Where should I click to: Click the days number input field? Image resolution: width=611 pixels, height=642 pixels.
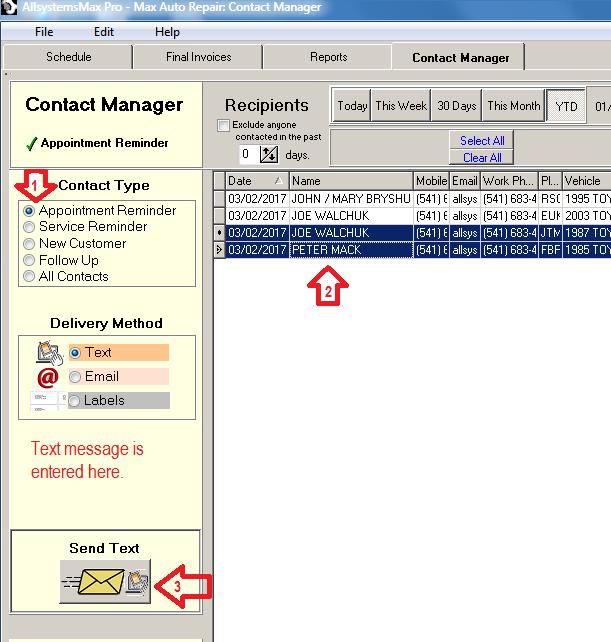[248, 154]
